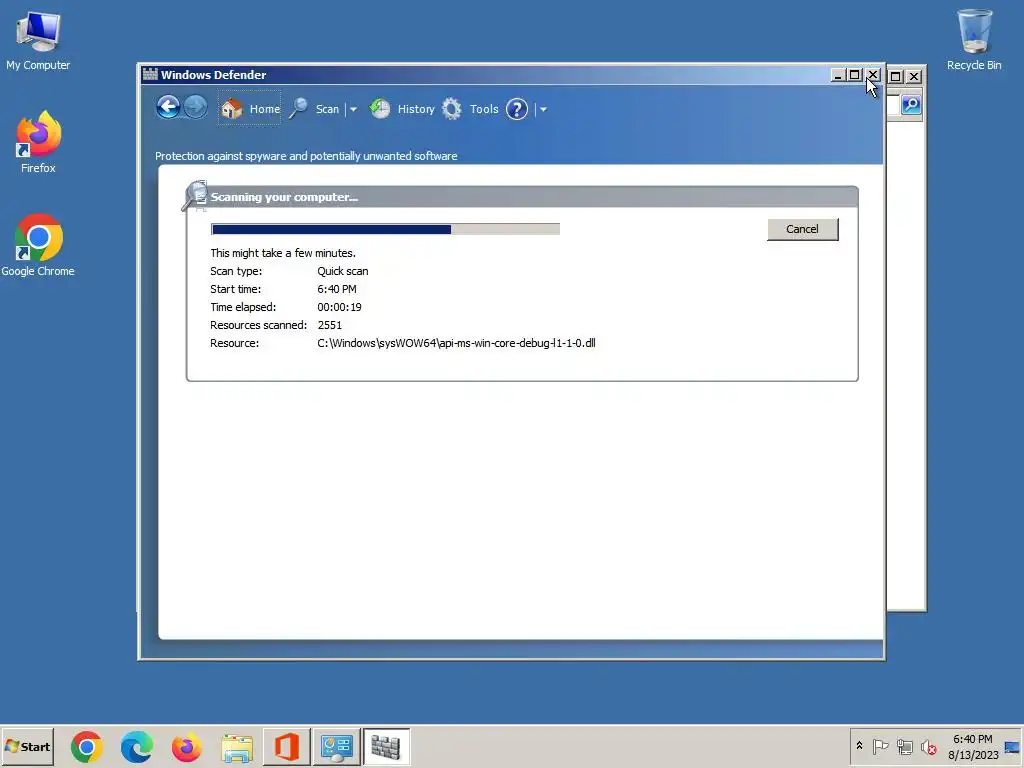This screenshot has height=768, width=1024.
Task: Expand the Help options dropdown arrow
Action: tap(543, 110)
